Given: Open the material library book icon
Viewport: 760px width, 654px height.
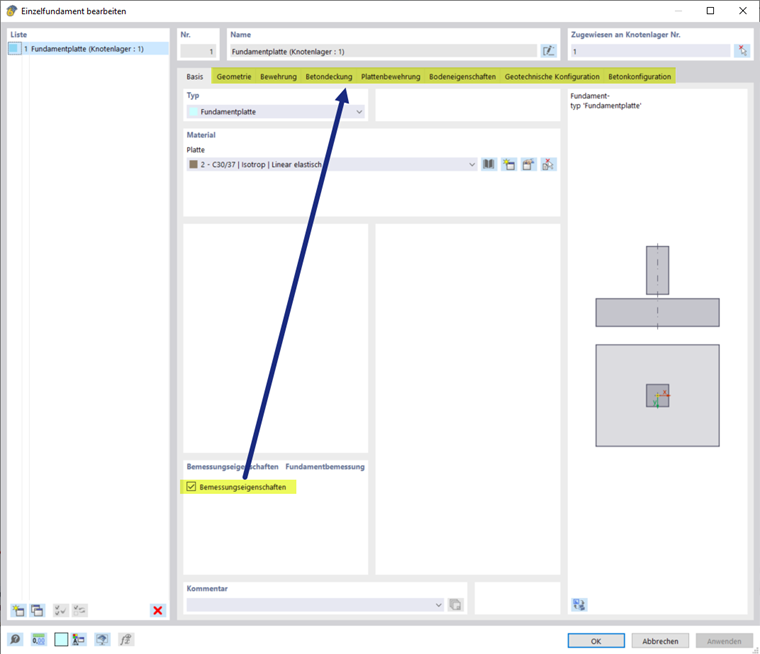Looking at the screenshot, I should coord(489,164).
